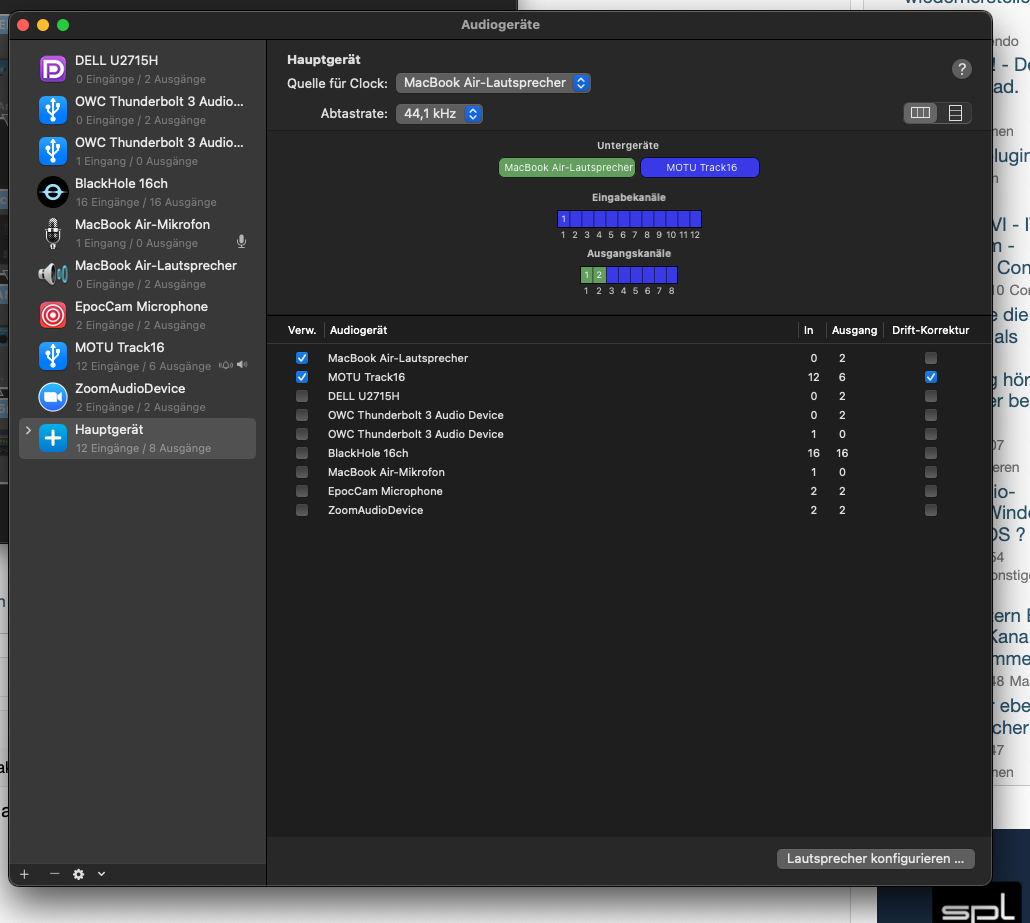Expand the Hauptgerät disclosure chevron
The image size is (1030, 923).
(28, 430)
